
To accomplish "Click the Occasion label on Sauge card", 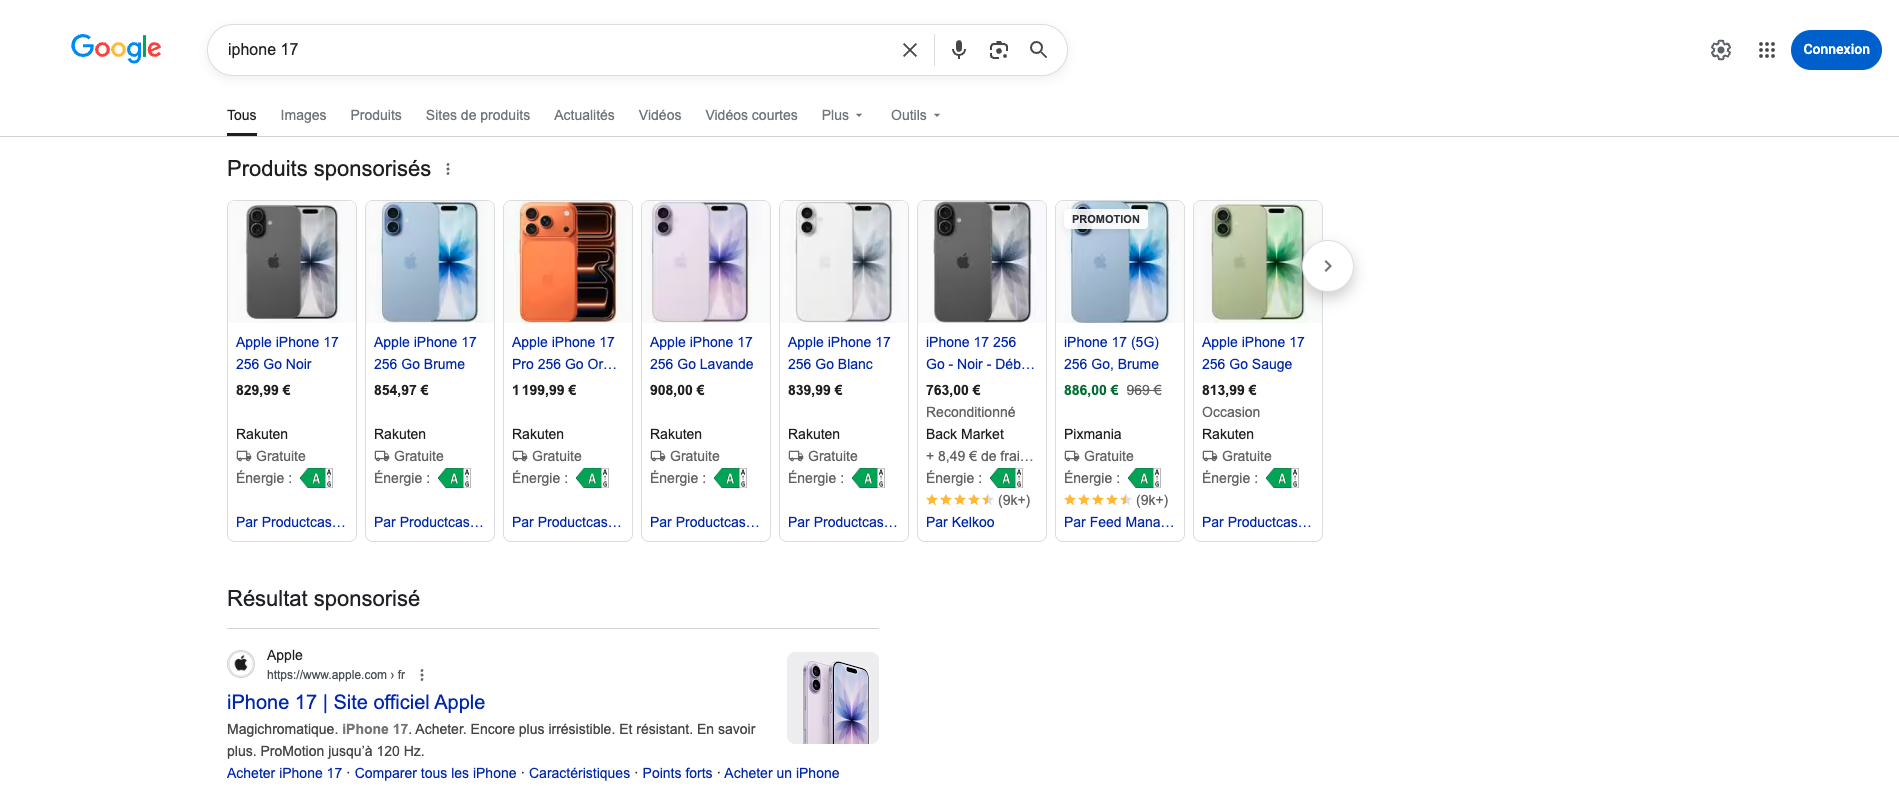I will [x=1231, y=412].
